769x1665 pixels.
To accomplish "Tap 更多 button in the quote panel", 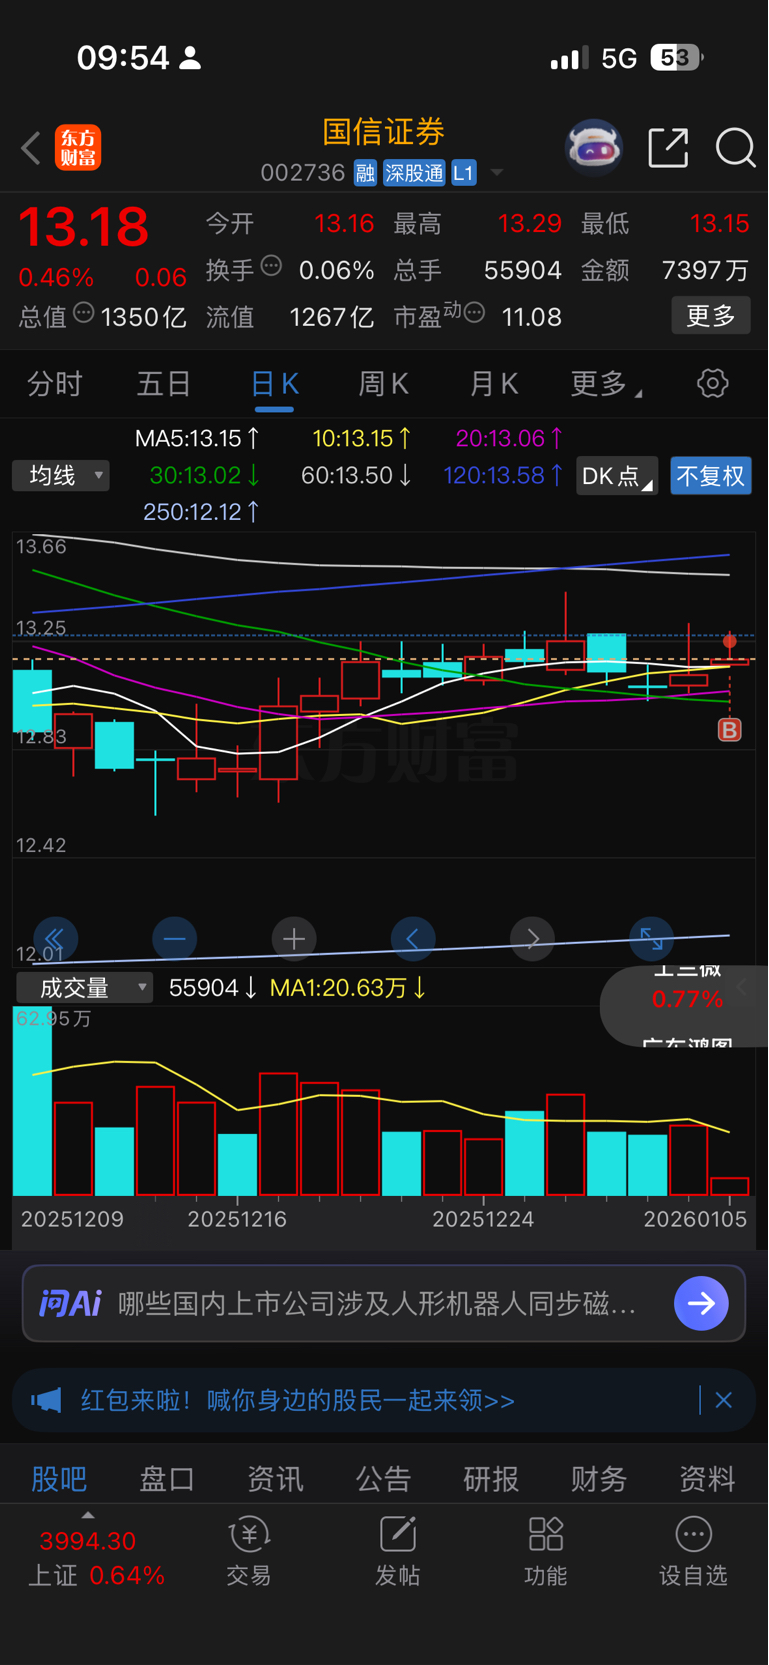I will tap(711, 316).
